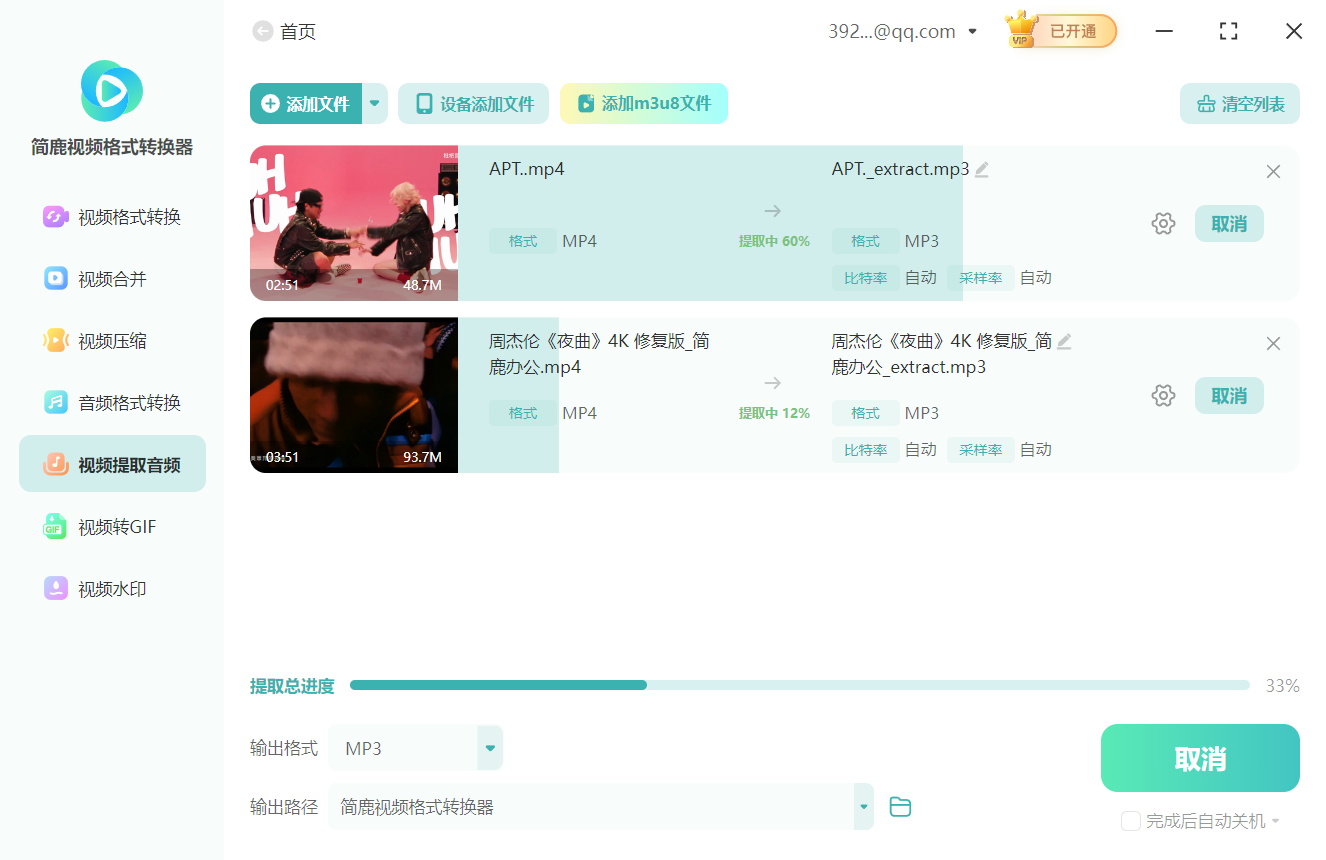Click the 添加m3u8文件 button
The width and height of the screenshot is (1326, 860).
[644, 104]
